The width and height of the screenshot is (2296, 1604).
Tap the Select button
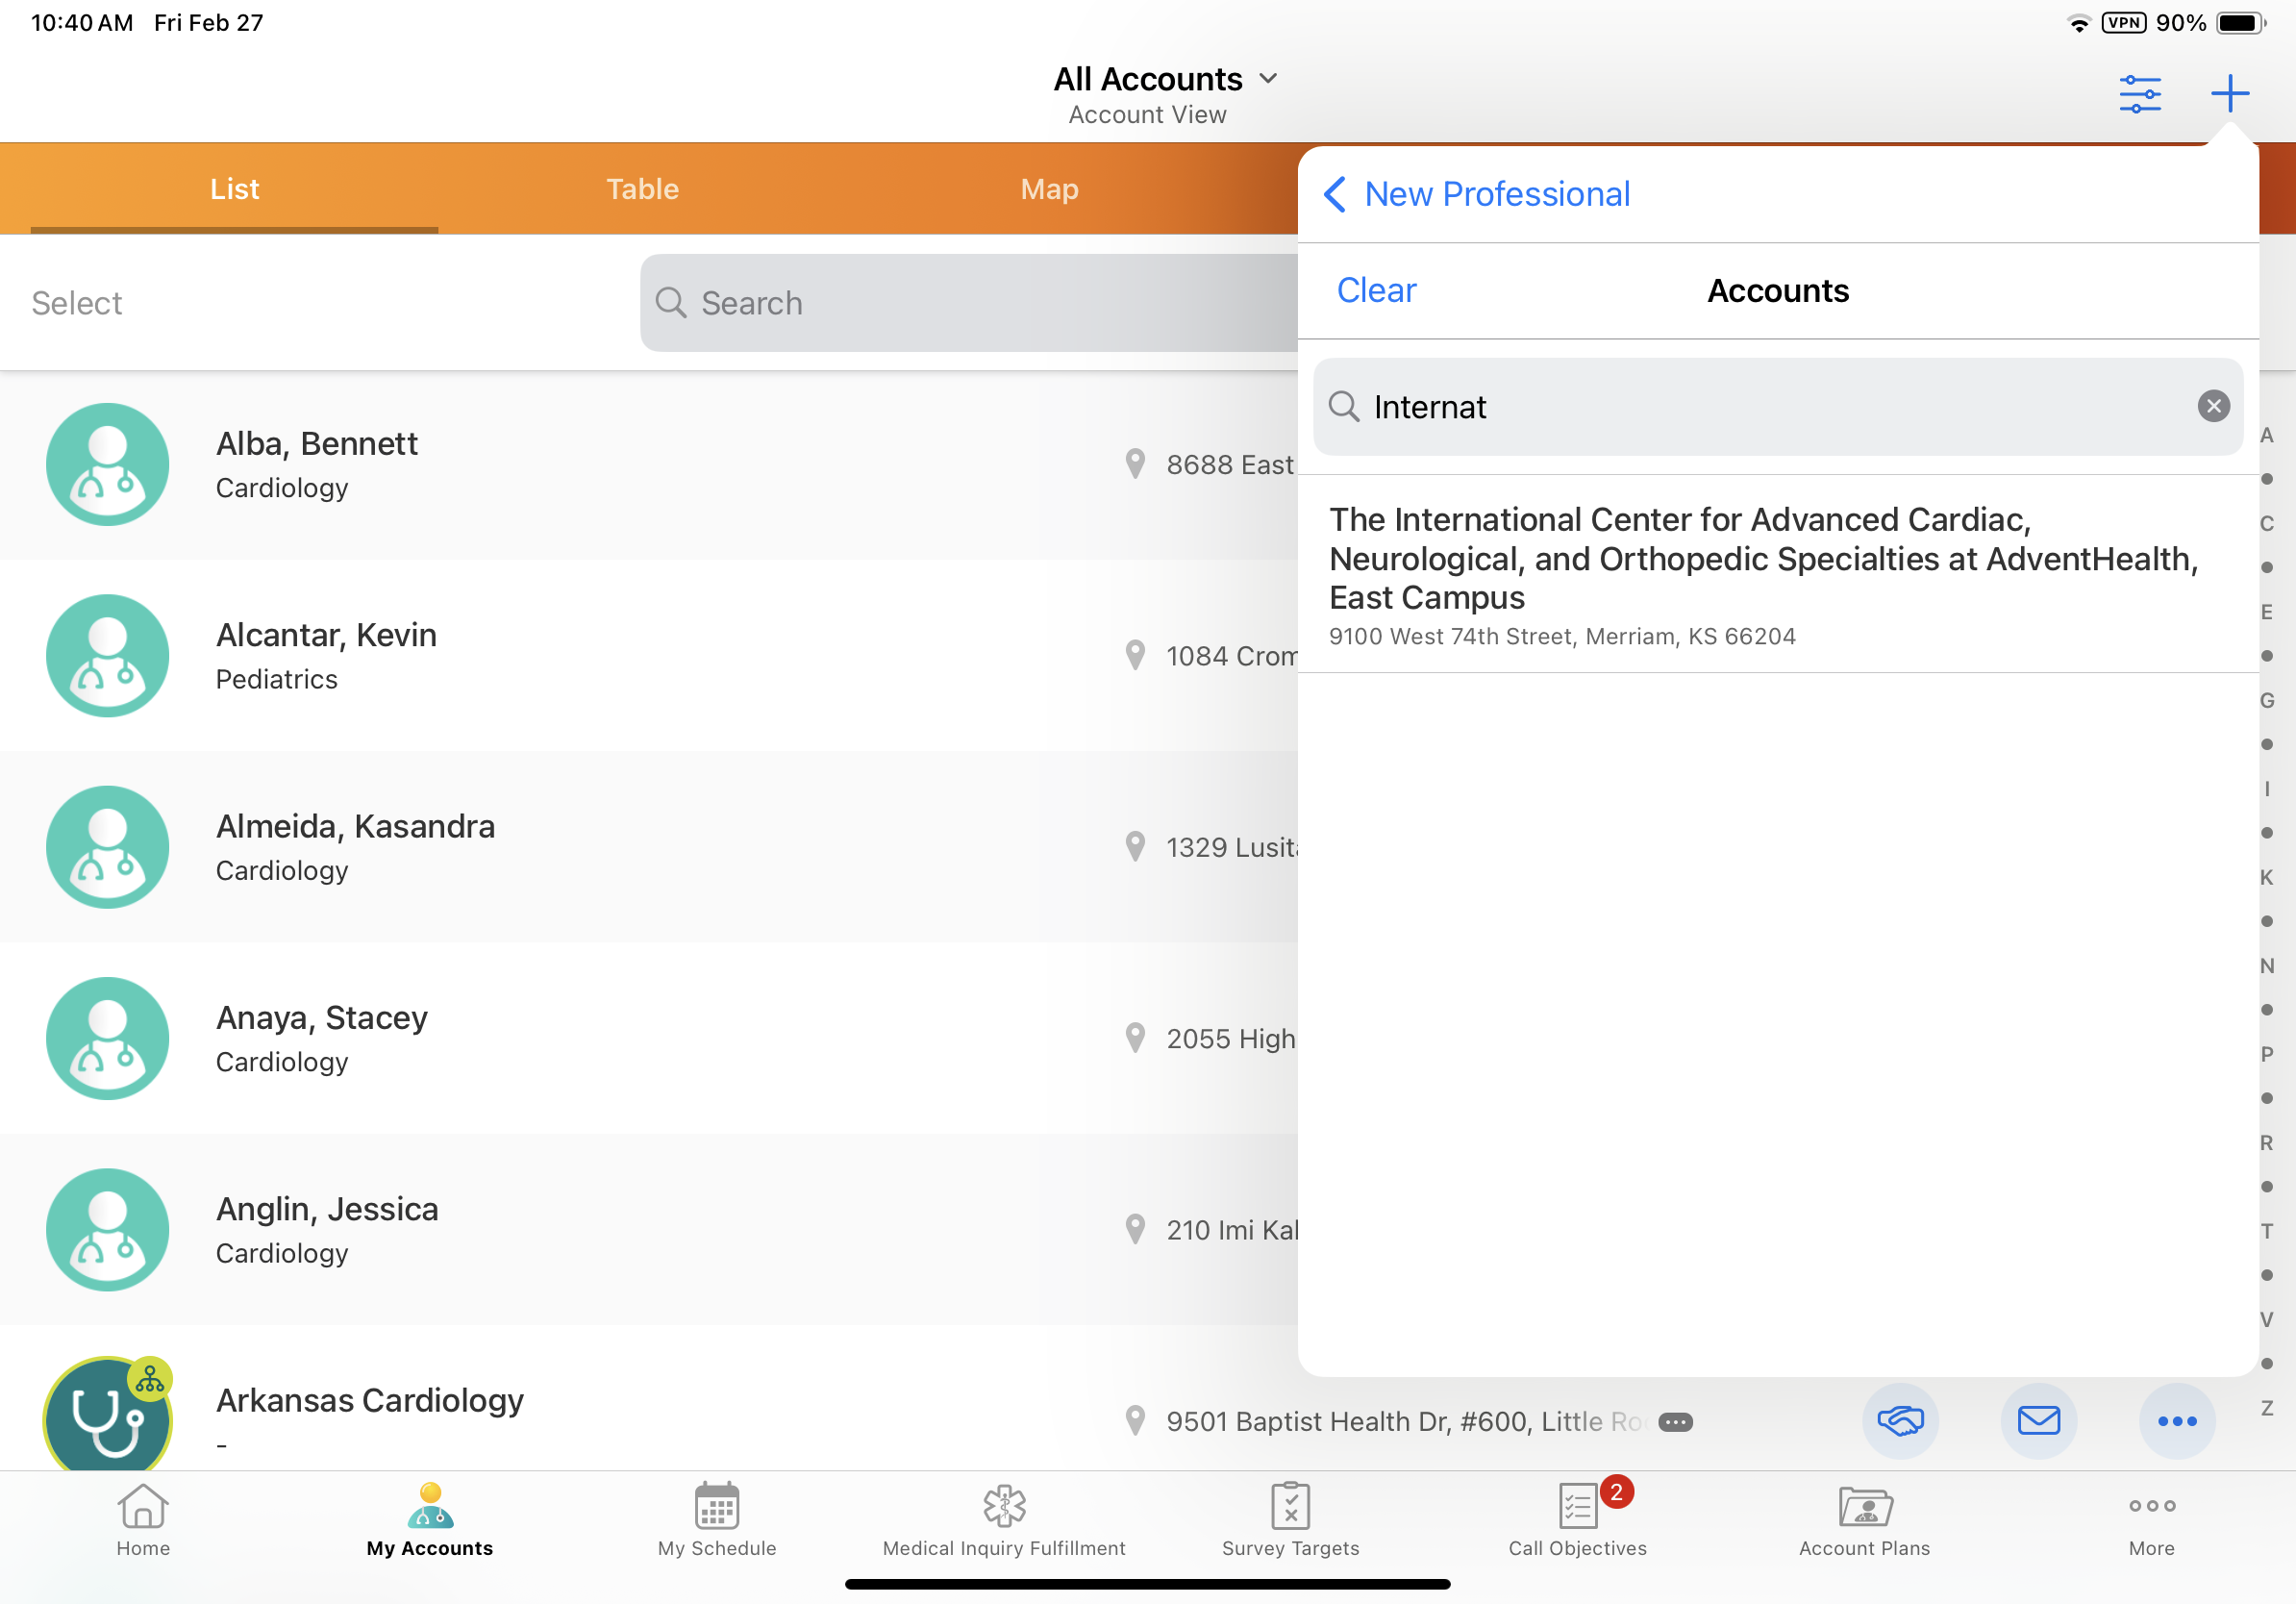point(77,303)
